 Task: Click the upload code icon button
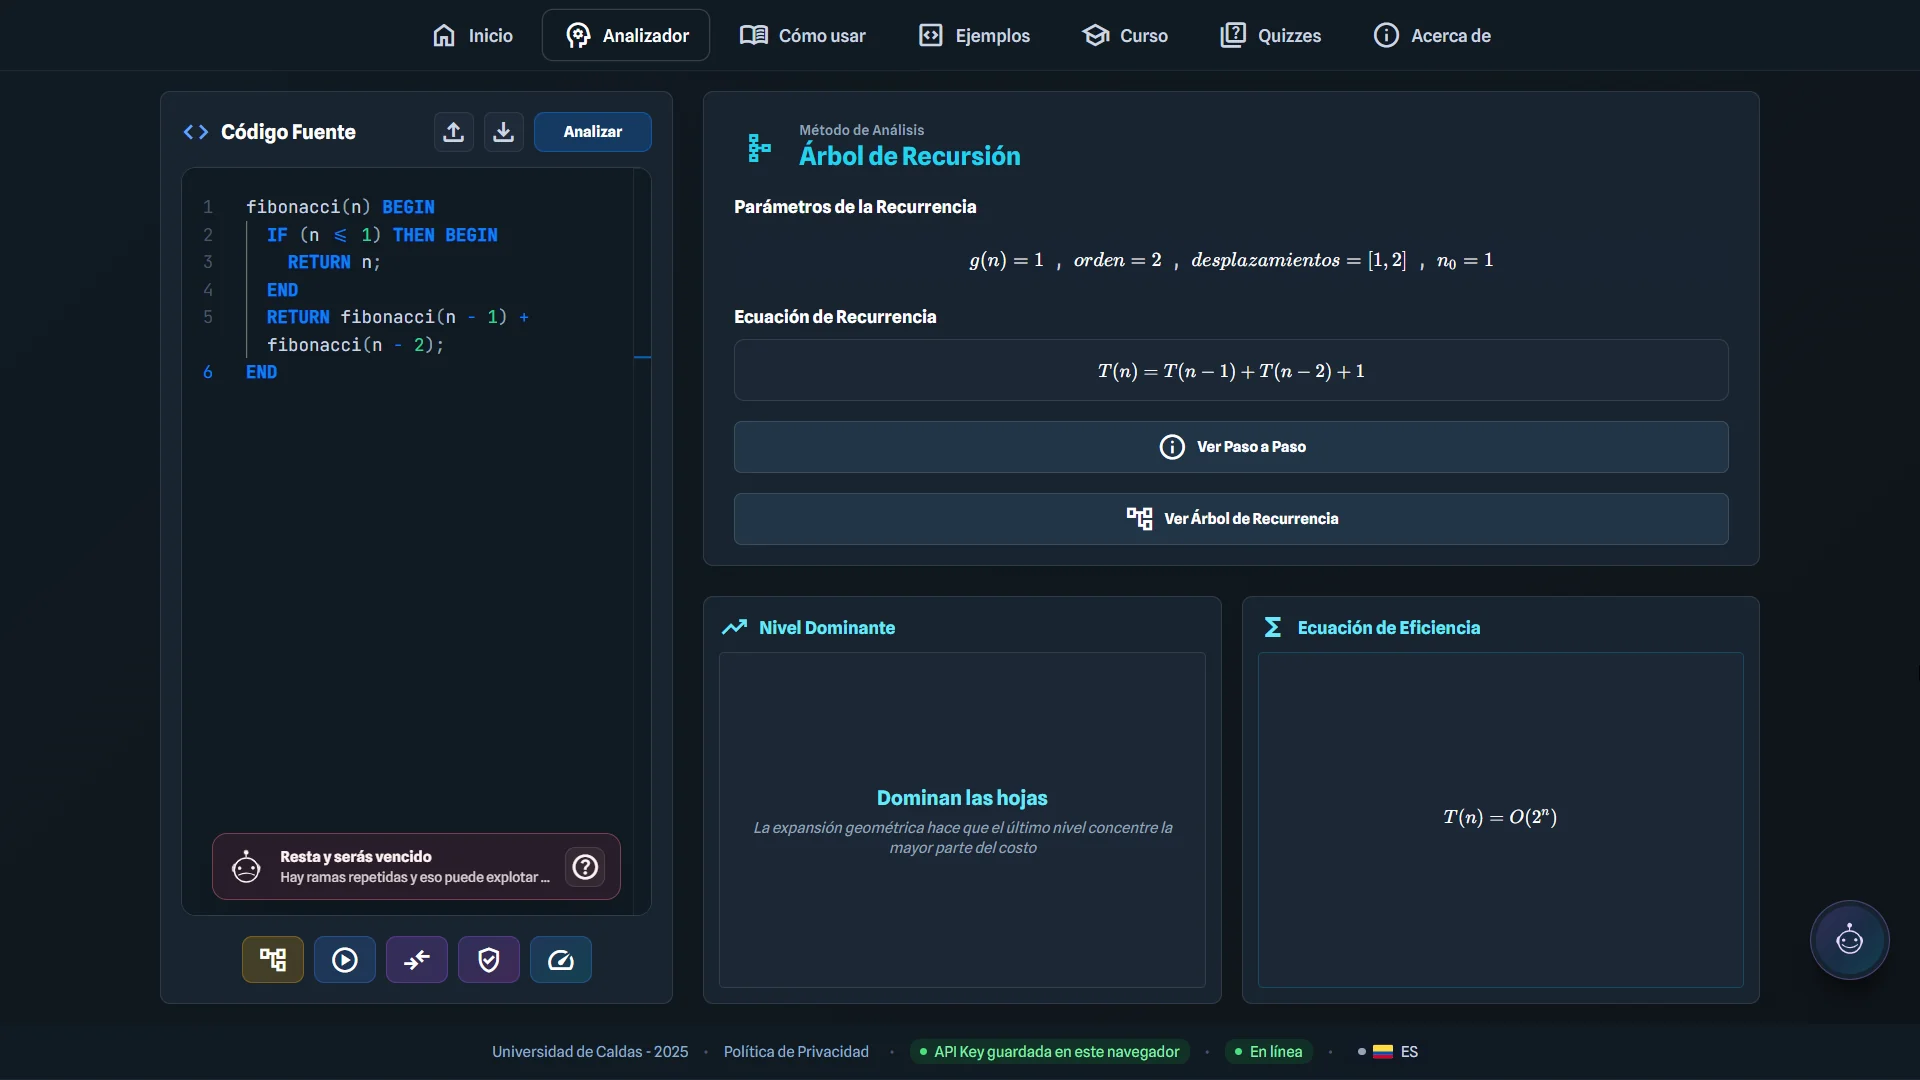(x=453, y=132)
